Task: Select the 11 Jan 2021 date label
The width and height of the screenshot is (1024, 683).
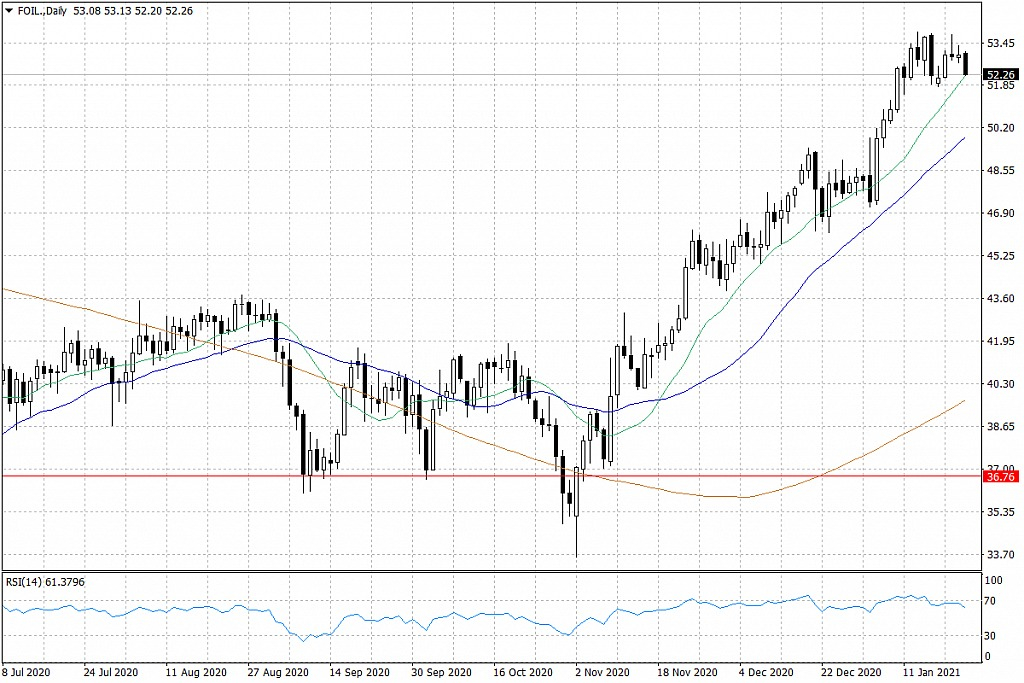Action: [933, 672]
